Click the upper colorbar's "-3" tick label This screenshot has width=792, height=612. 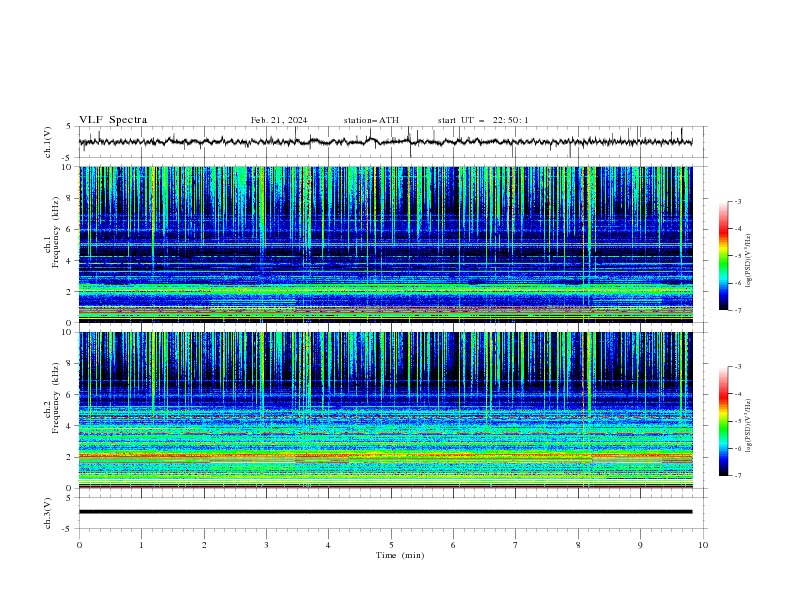point(738,201)
